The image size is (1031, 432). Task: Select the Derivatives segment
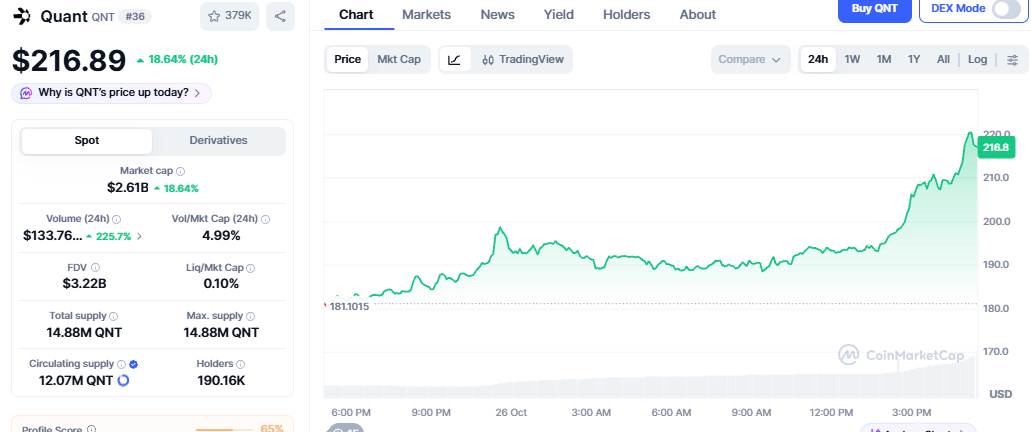click(x=218, y=141)
